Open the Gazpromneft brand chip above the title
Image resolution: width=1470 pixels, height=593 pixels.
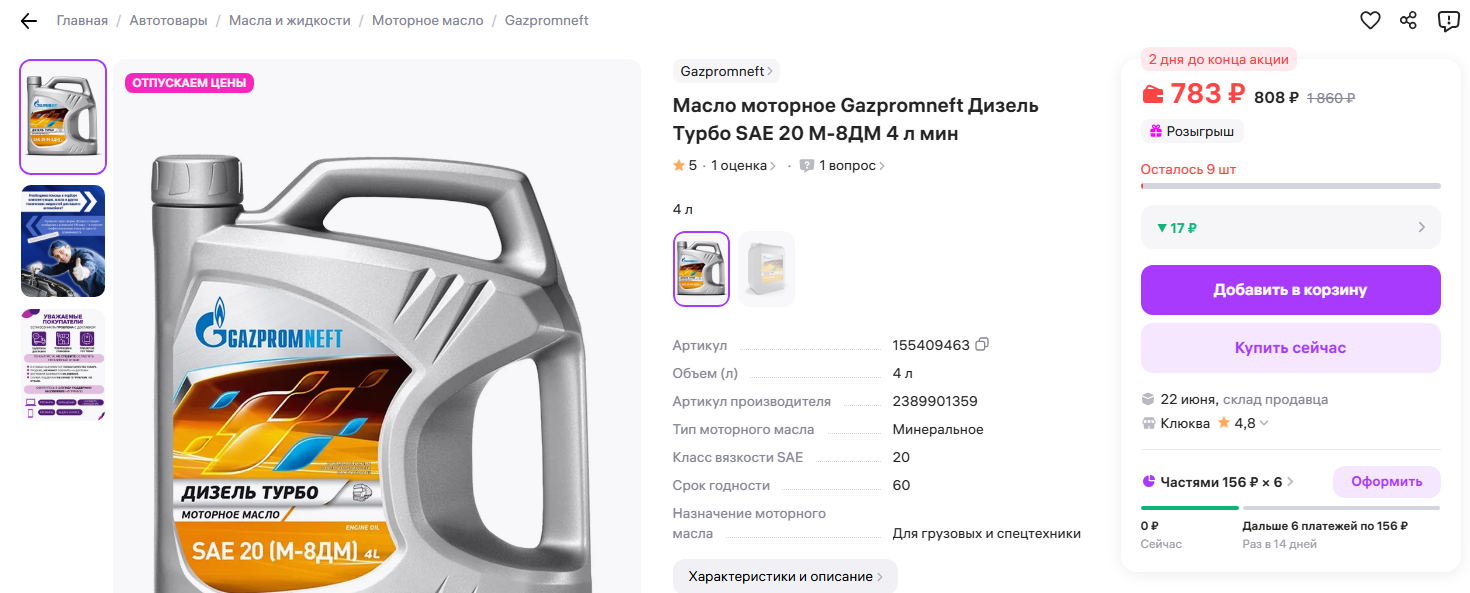coord(726,72)
